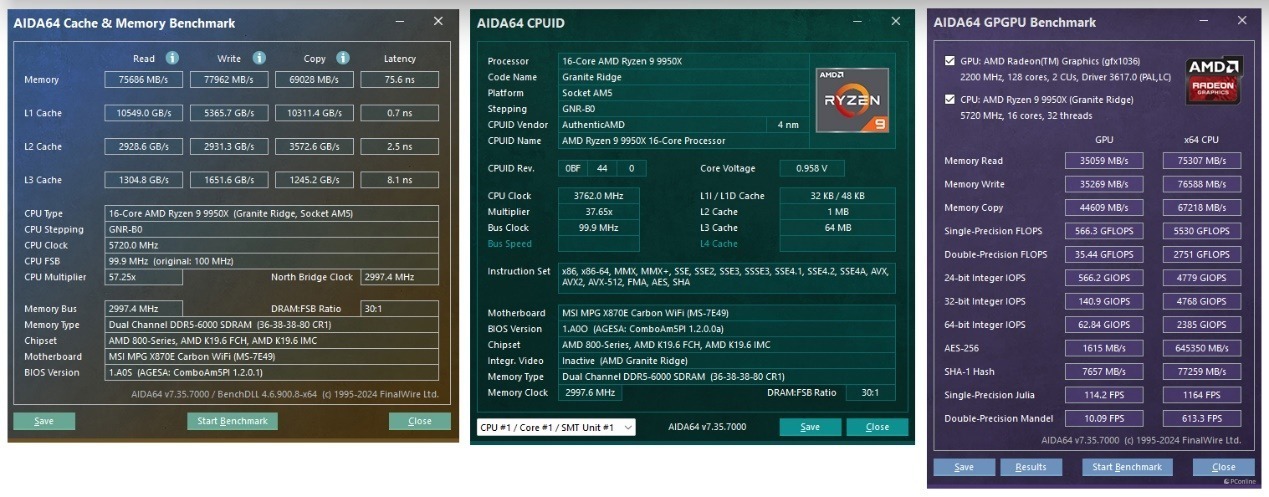
Task: Toggle the AMD Radeon GPU checkbox
Action: [950, 61]
